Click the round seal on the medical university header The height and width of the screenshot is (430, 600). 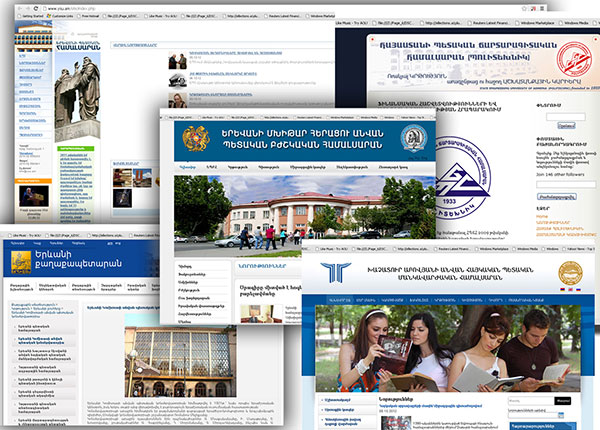point(413,138)
